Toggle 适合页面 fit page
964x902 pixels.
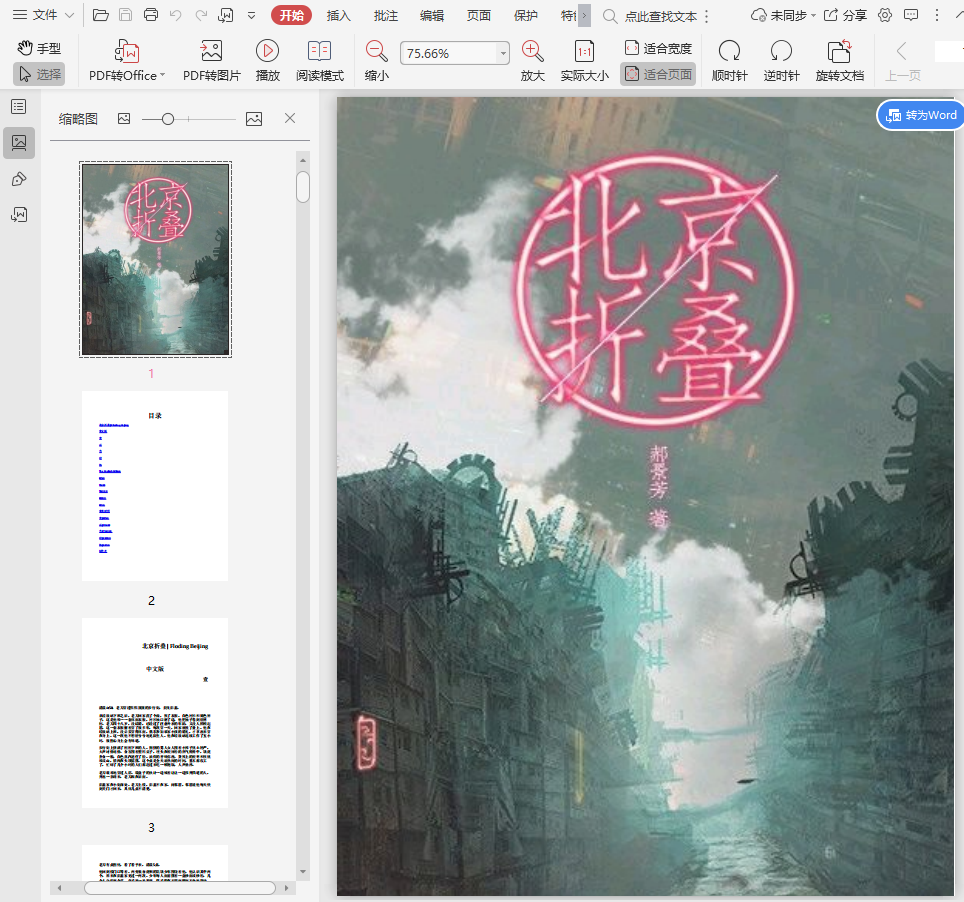658,74
